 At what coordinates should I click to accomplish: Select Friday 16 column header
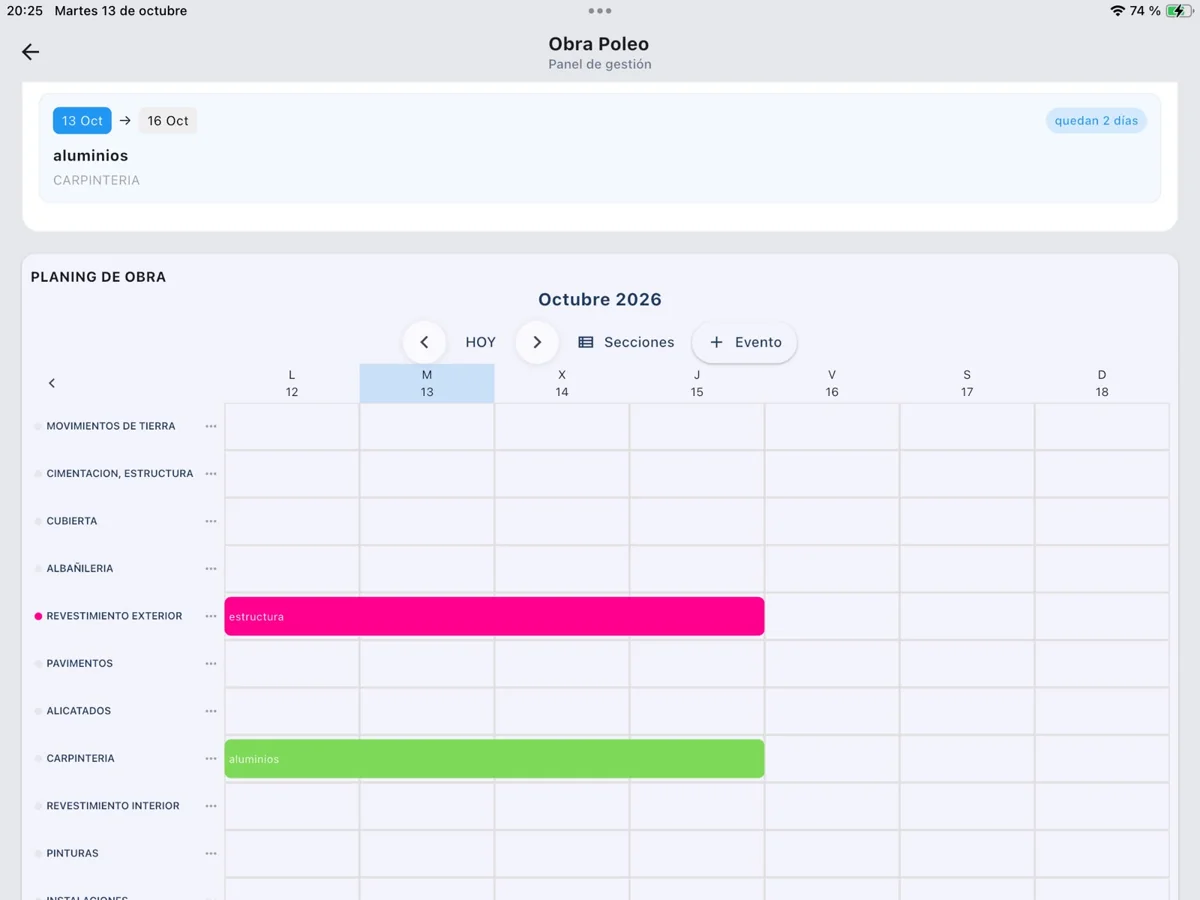[832, 383]
